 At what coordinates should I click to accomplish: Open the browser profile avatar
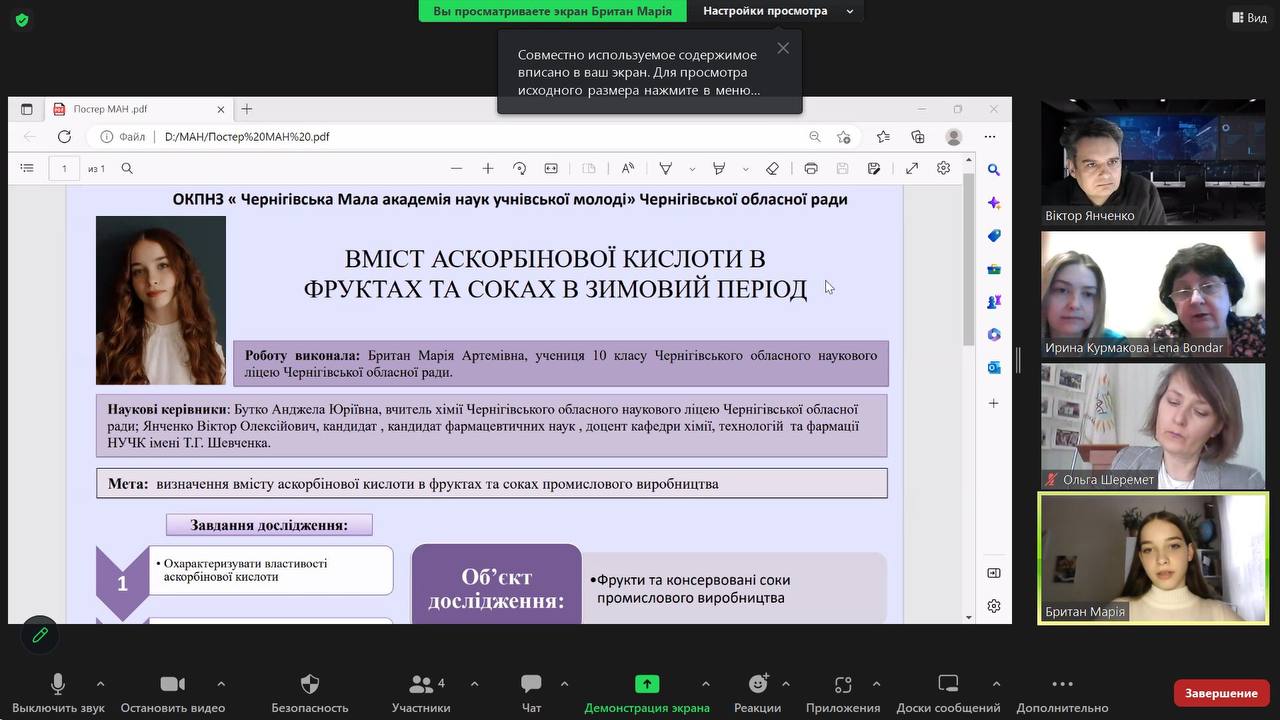point(954,137)
